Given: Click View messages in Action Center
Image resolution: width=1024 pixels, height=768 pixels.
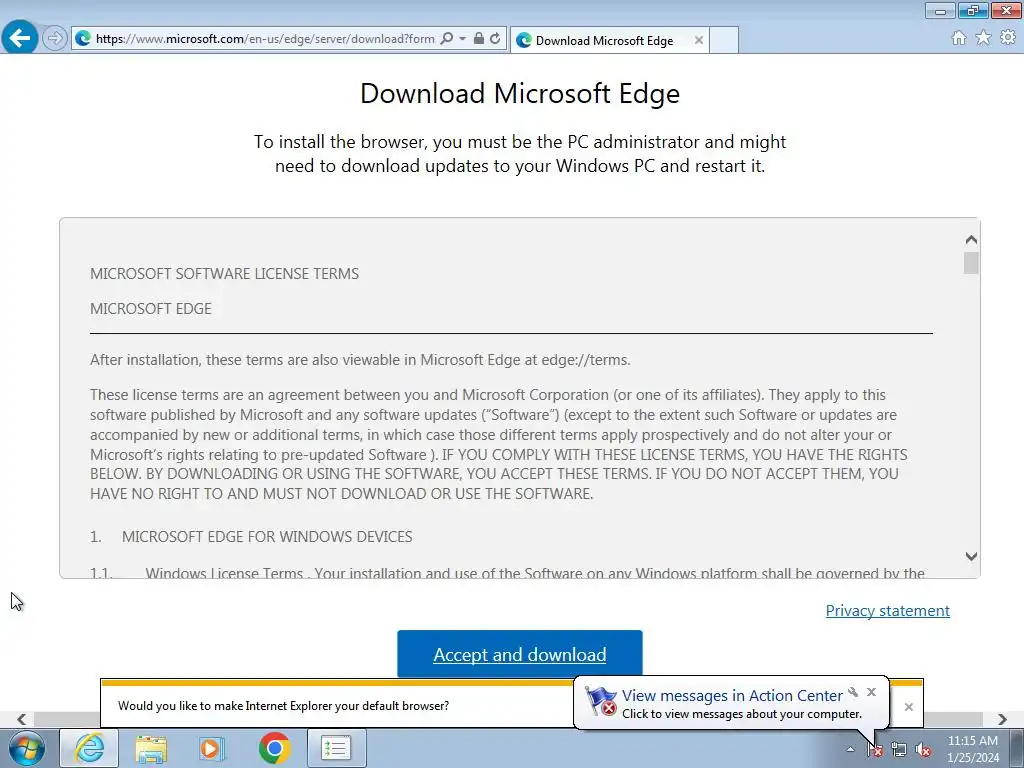Looking at the screenshot, I should pyautogui.click(x=732, y=696).
